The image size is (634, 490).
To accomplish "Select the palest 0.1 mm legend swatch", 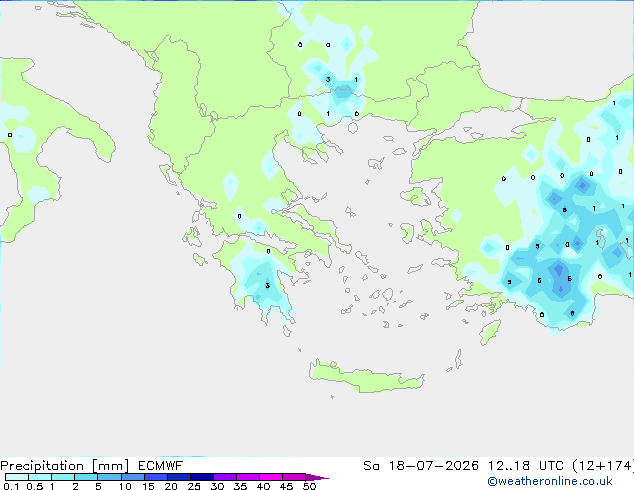I will click(x=17, y=477).
